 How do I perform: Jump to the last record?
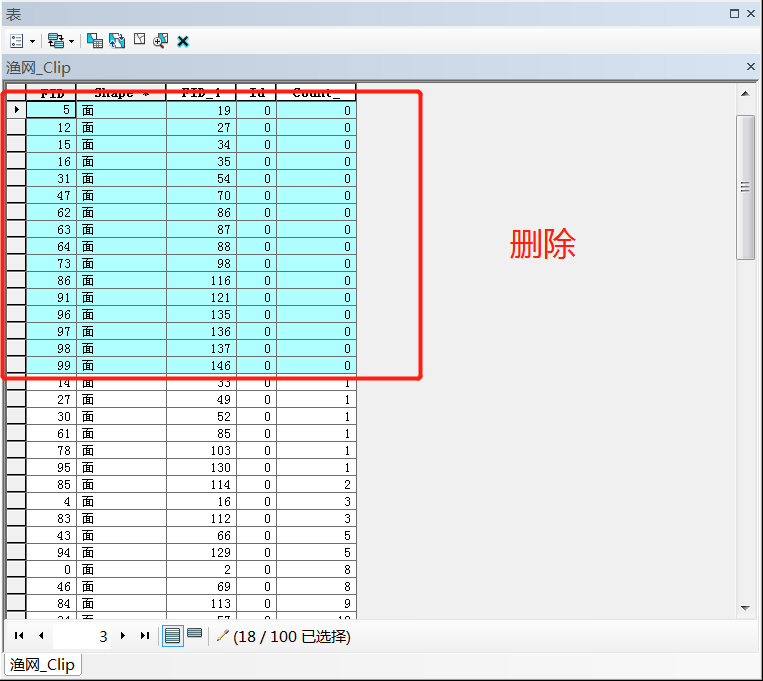(x=144, y=636)
